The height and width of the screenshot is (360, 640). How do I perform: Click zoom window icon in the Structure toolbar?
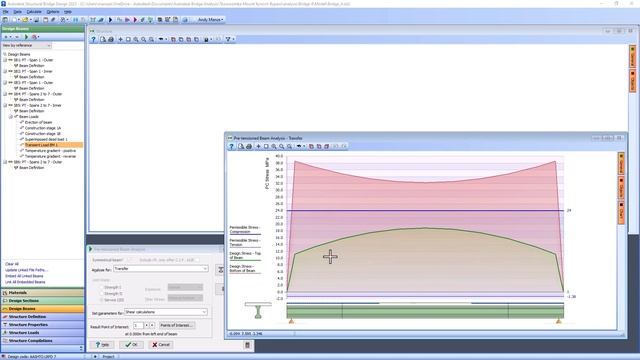pos(128,40)
